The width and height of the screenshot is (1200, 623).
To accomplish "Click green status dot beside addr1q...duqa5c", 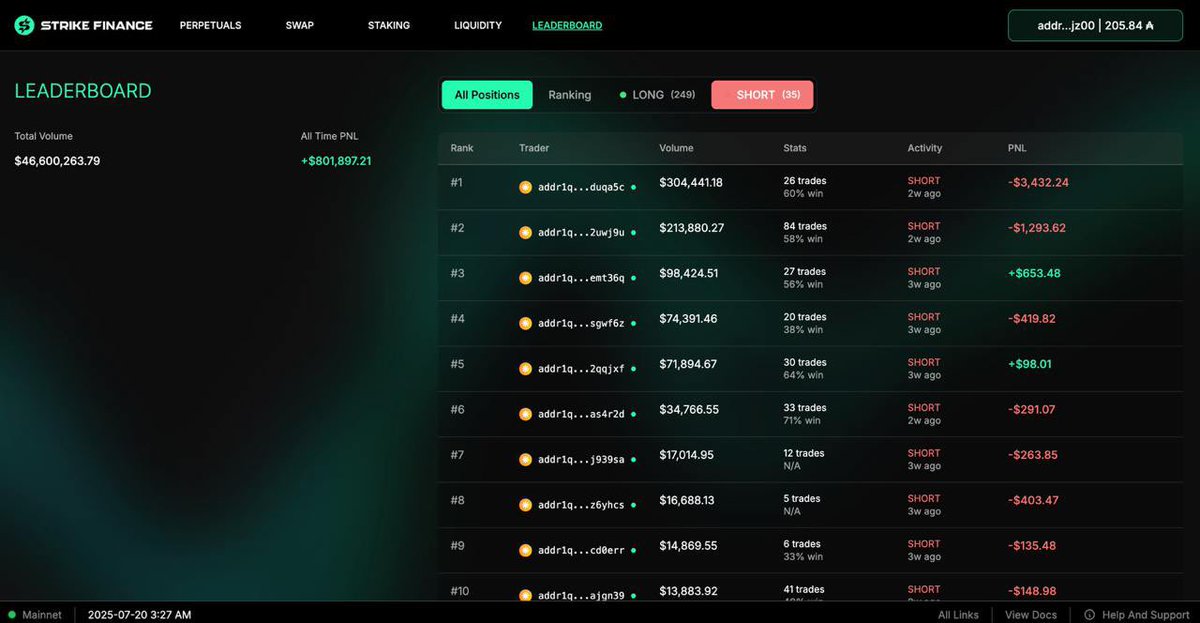I will (x=633, y=187).
